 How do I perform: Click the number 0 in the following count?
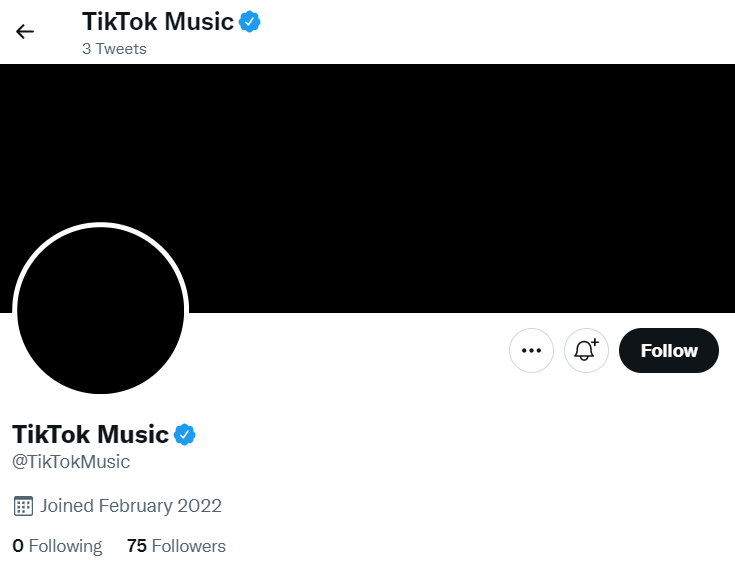pos(18,546)
